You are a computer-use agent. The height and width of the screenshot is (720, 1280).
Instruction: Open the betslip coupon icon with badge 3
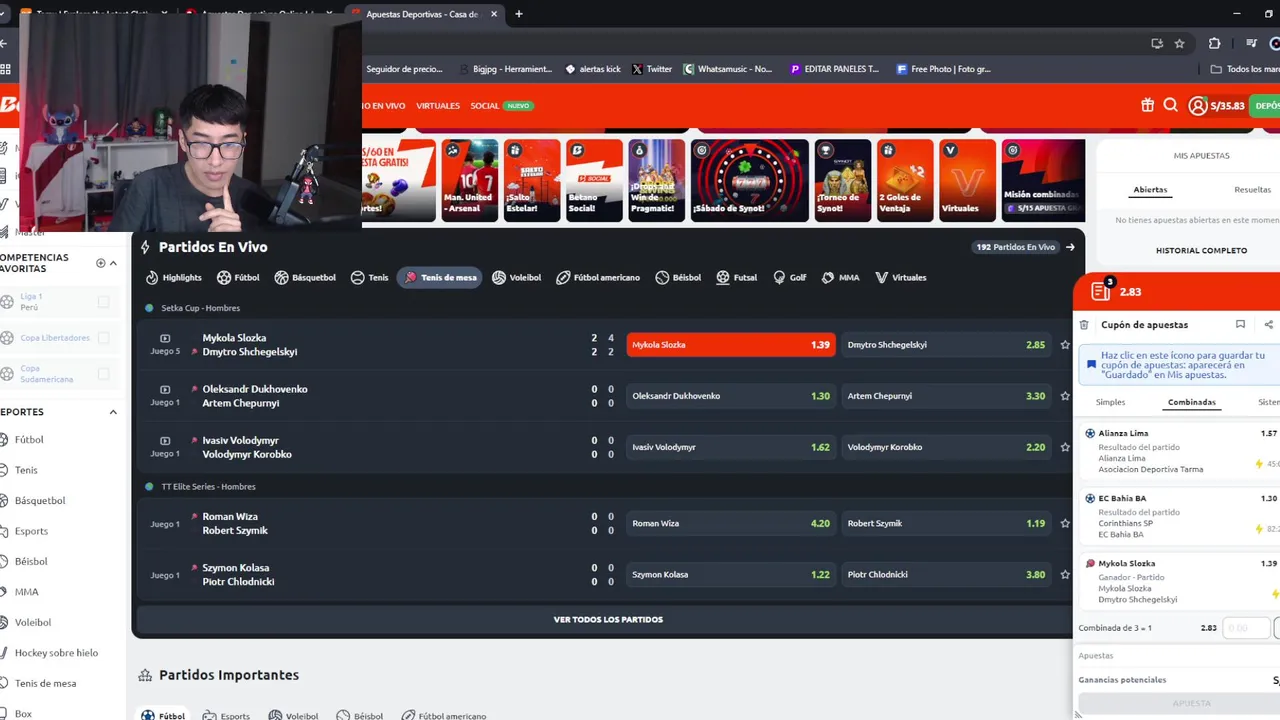[x=1101, y=290]
